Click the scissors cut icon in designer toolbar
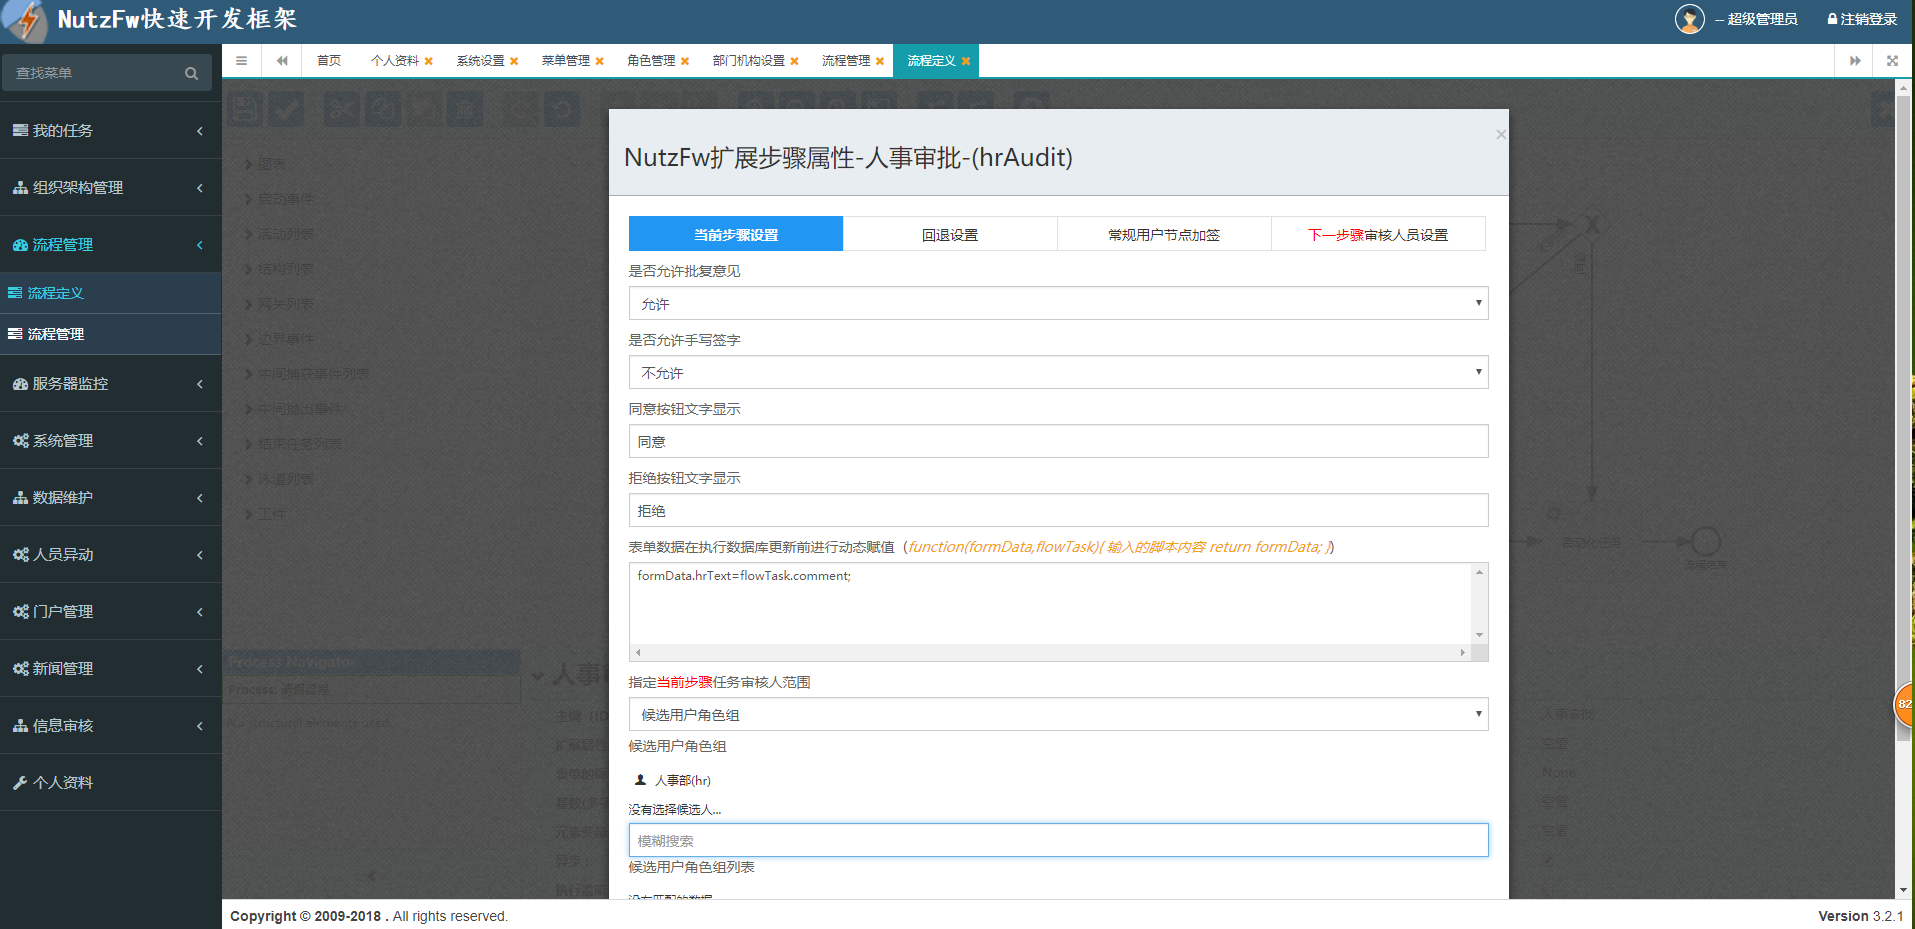This screenshot has width=1915, height=929. tap(341, 108)
